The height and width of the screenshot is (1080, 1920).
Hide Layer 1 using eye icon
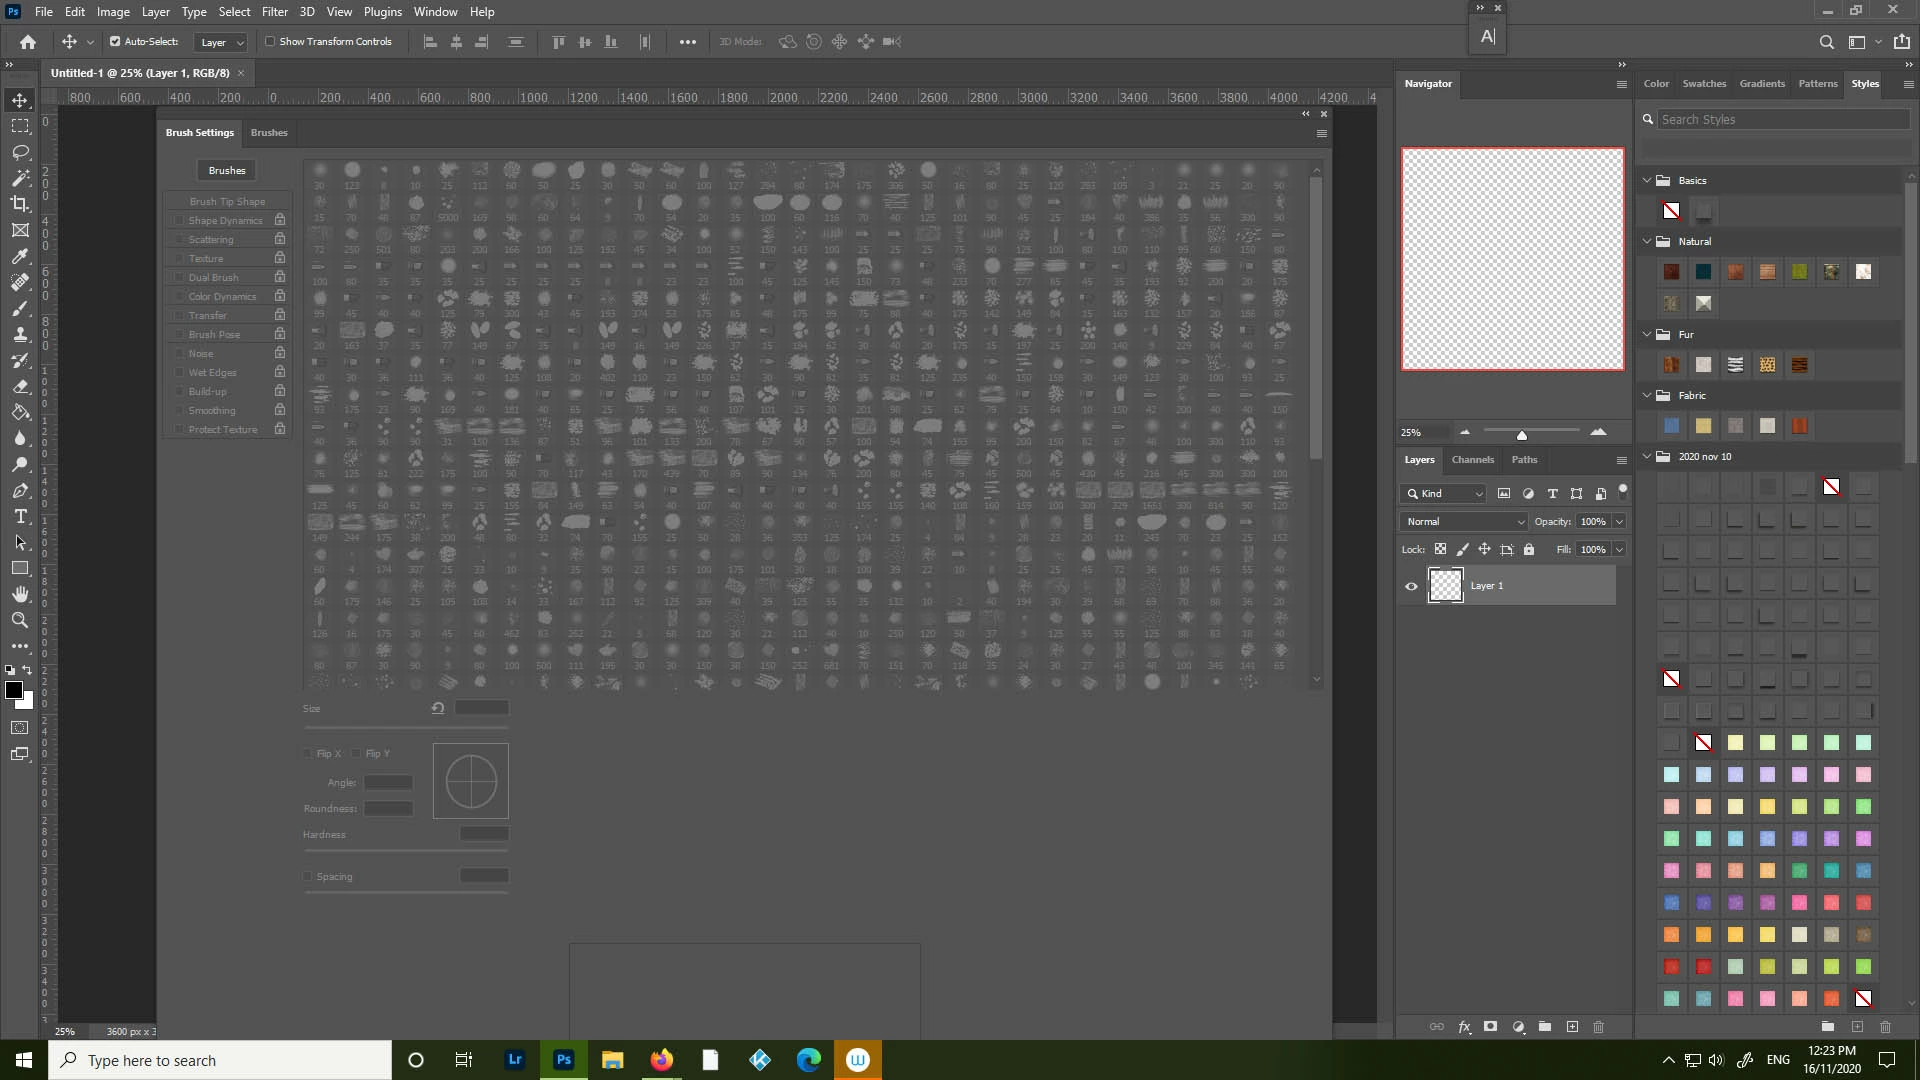click(1411, 586)
